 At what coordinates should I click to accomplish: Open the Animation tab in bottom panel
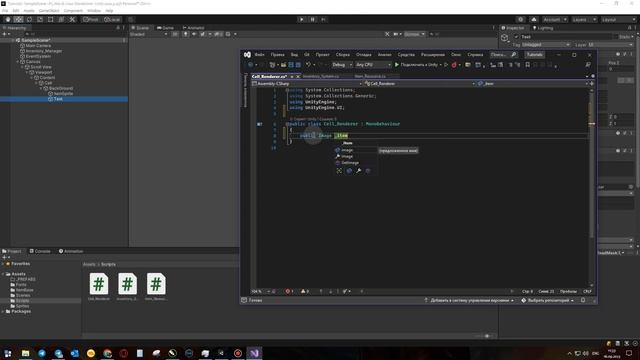pyautogui.click(x=71, y=251)
